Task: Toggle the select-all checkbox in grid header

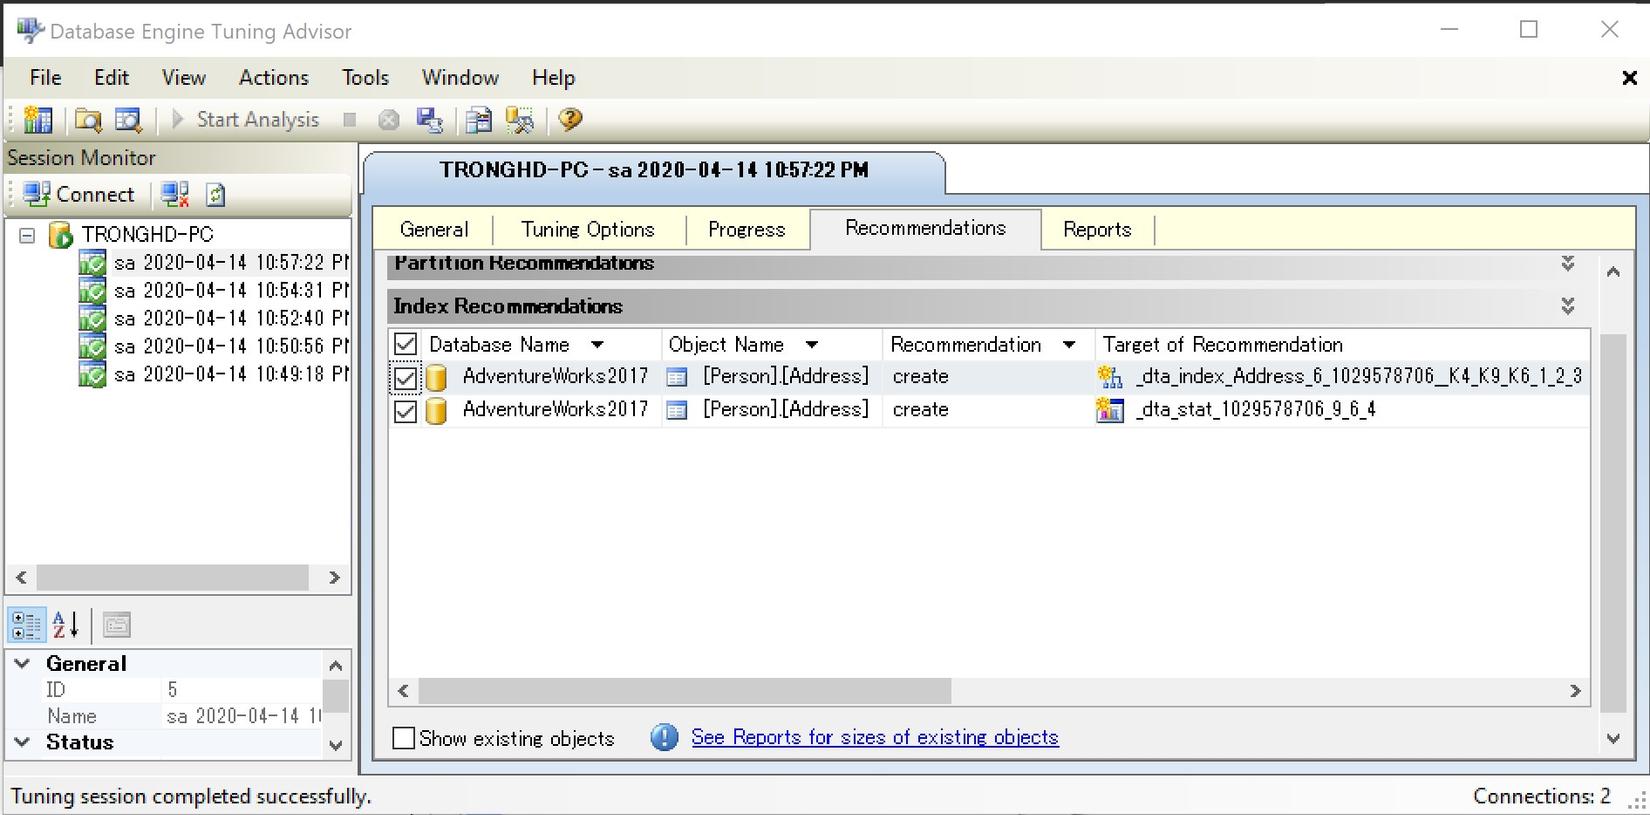Action: point(405,345)
